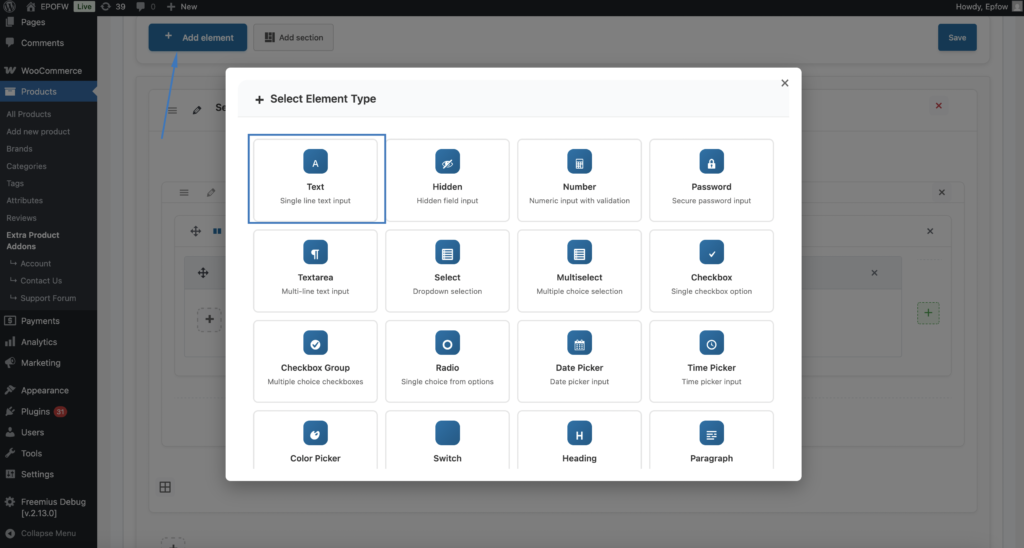
Task: Click the Save button
Action: [956, 37]
